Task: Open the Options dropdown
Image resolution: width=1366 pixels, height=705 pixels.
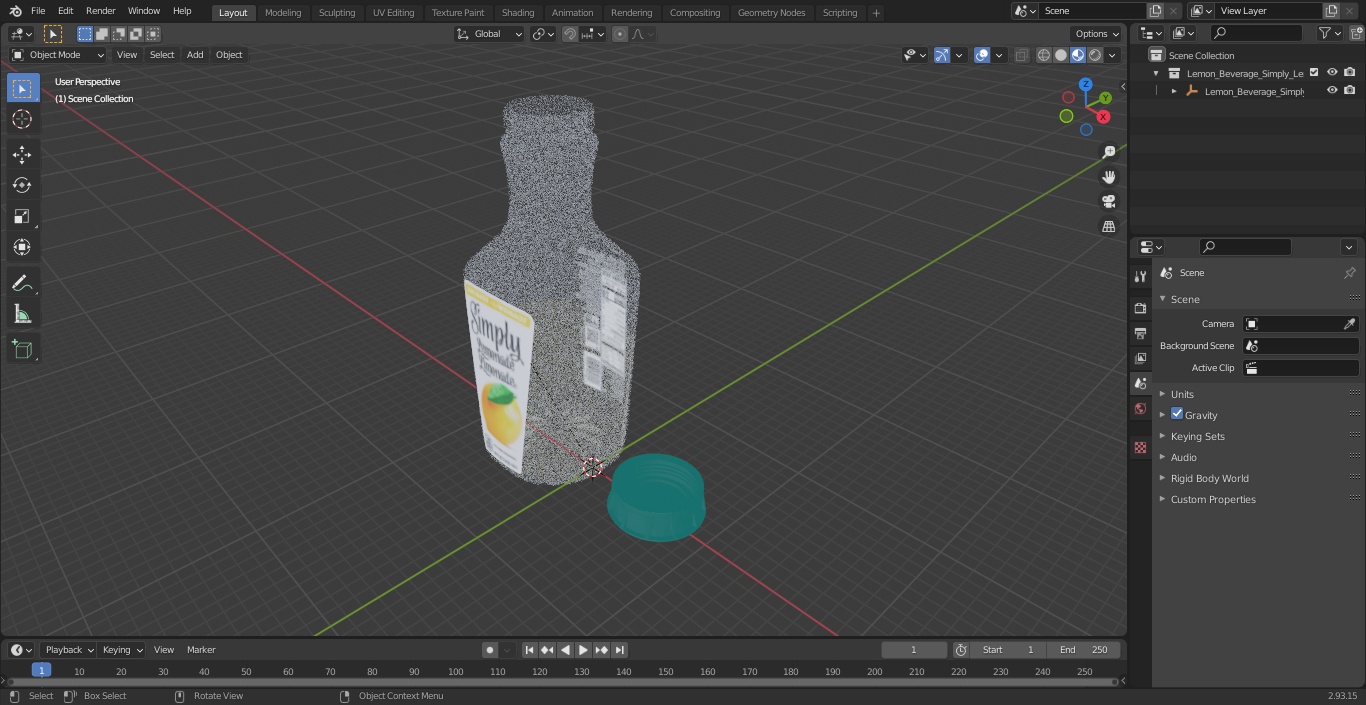Action: (x=1097, y=34)
